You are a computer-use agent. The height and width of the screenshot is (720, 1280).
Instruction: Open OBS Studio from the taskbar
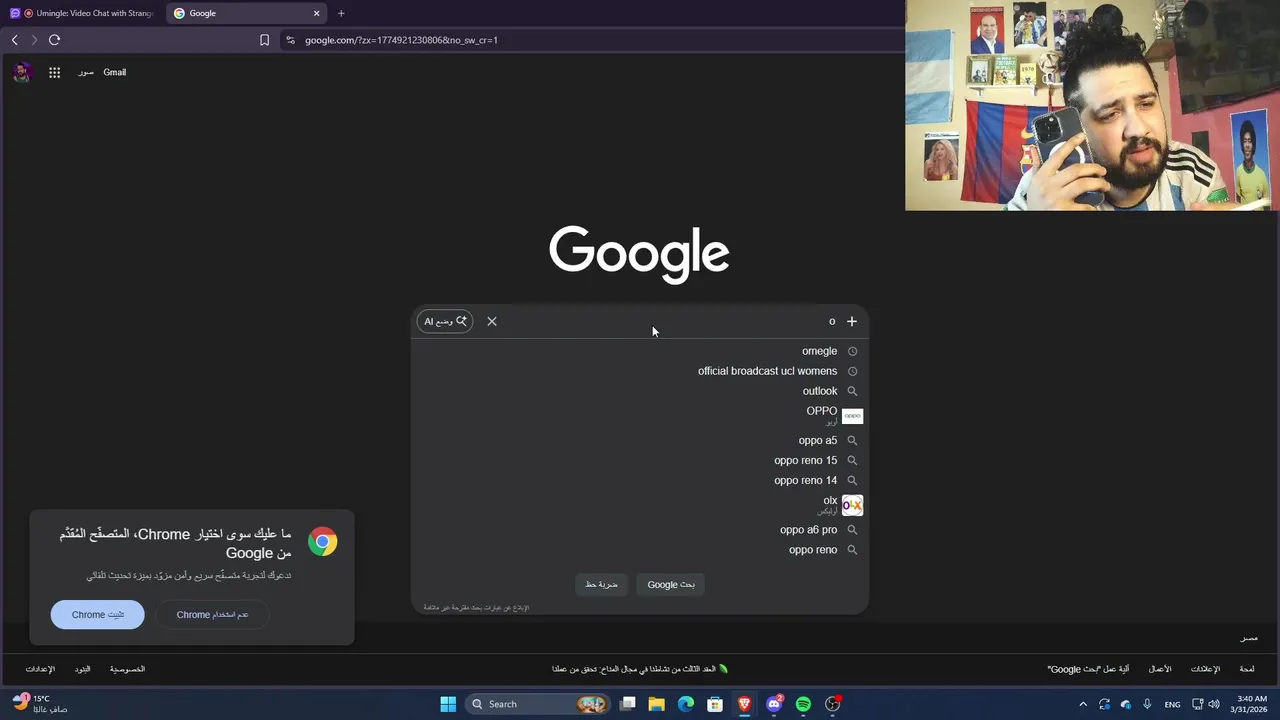pos(833,704)
